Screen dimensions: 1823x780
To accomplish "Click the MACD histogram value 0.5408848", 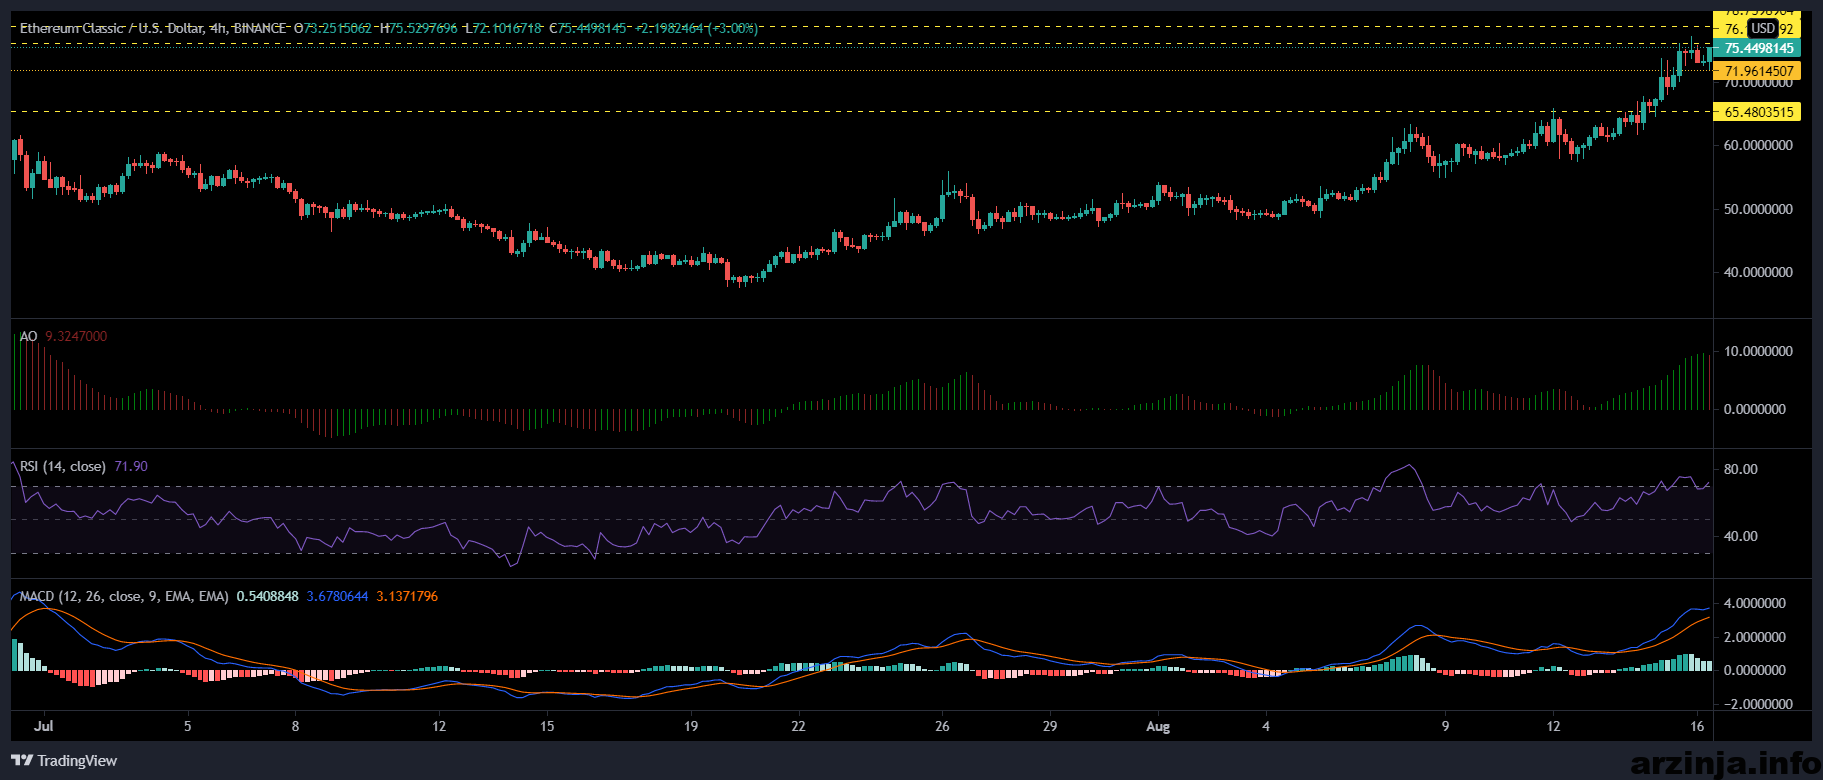I will (x=267, y=596).
